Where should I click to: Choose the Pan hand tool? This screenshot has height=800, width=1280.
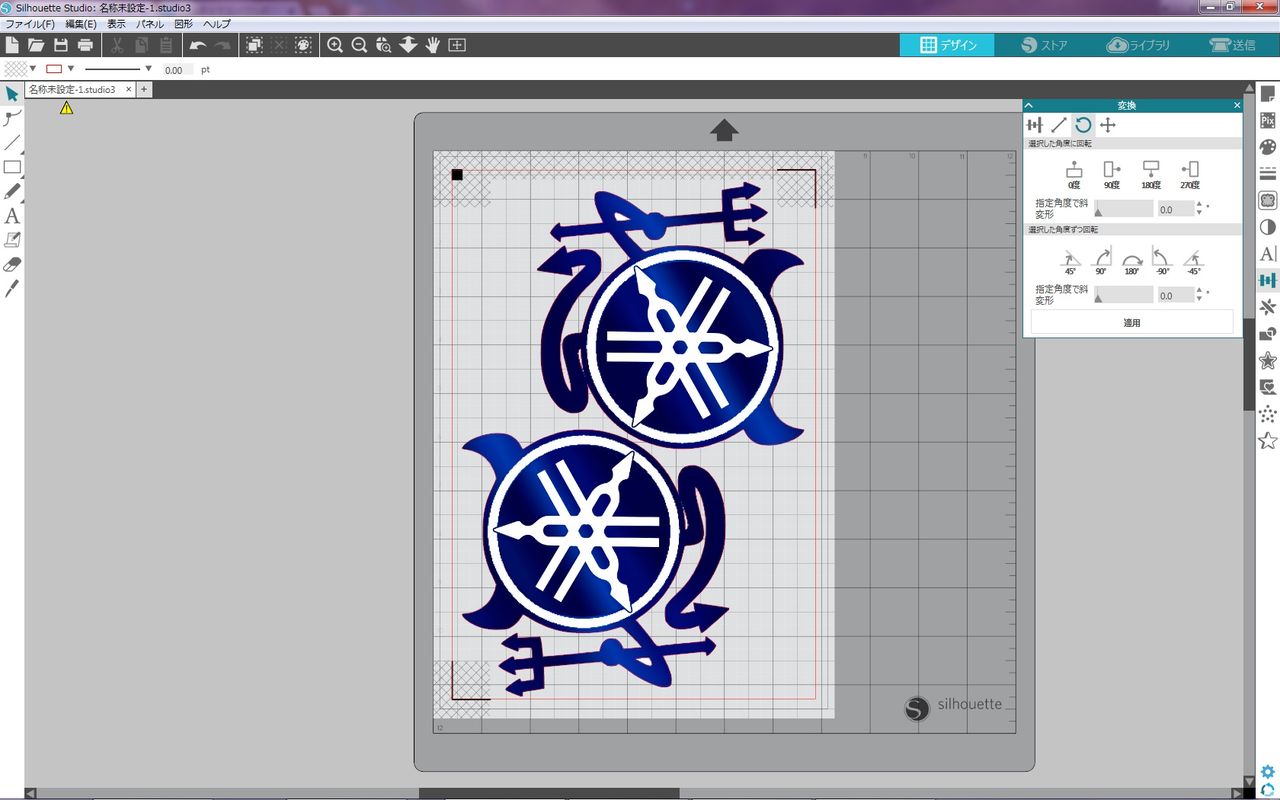tap(432, 45)
